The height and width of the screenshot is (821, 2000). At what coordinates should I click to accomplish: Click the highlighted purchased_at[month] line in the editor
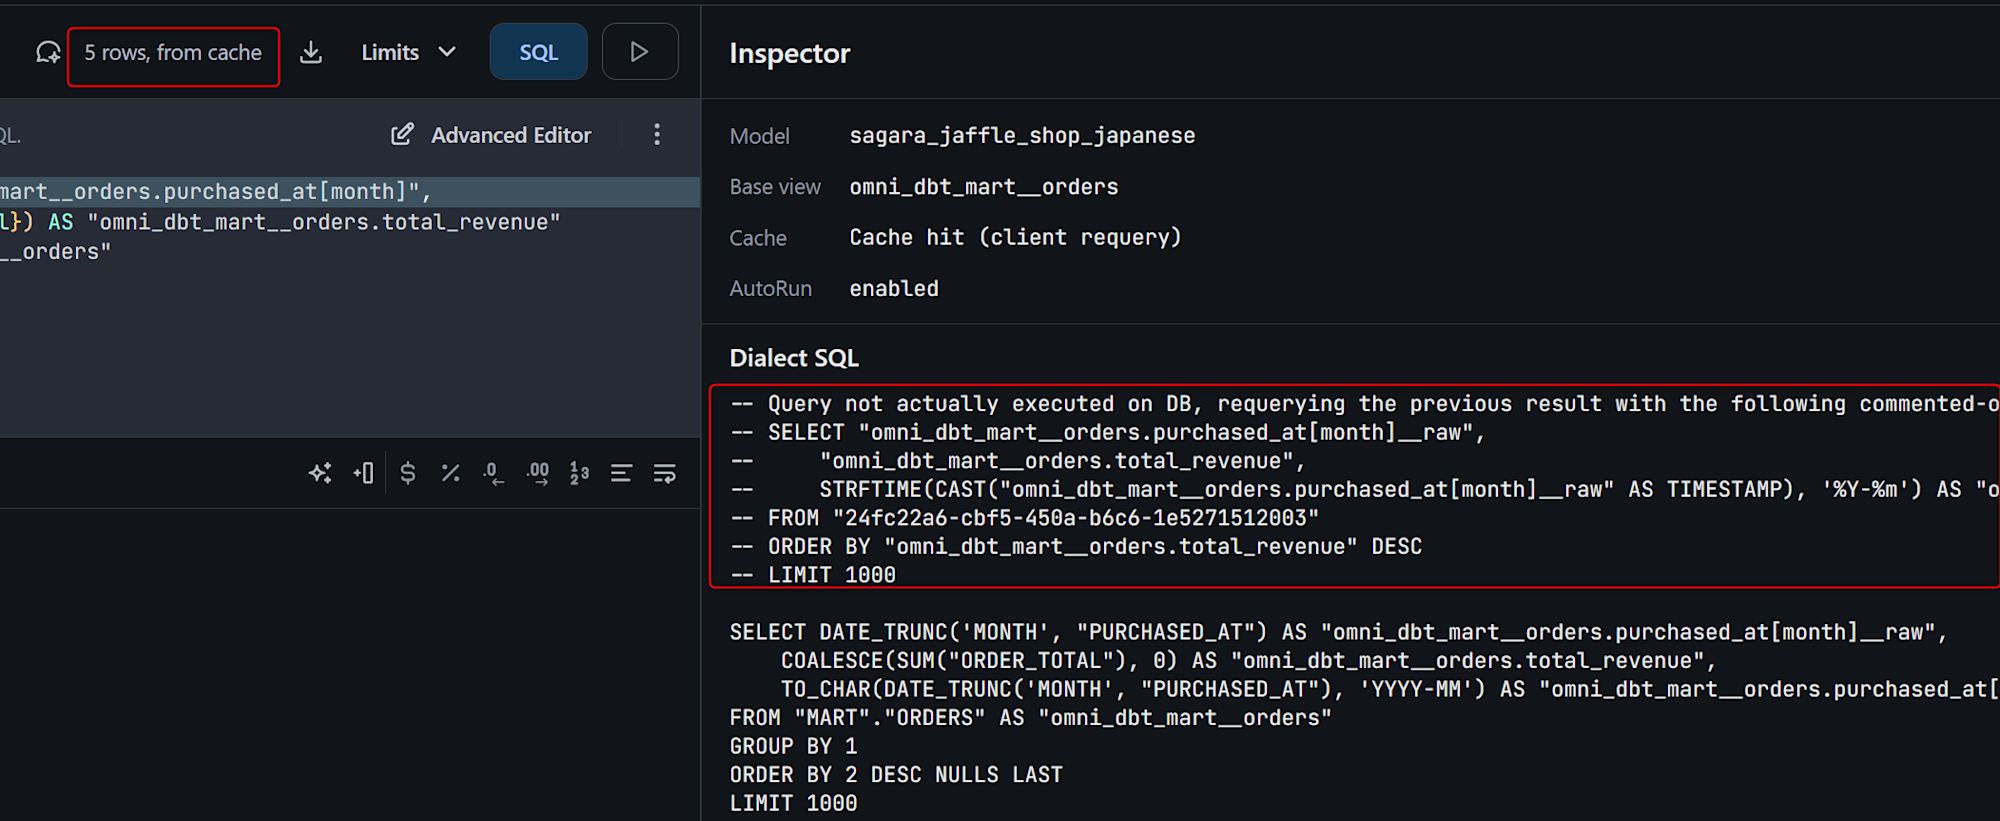[x=215, y=192]
